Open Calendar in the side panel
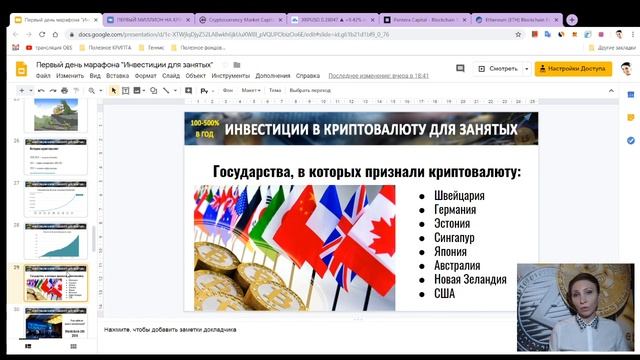Screen dimensions: 640x360 (631, 95)
